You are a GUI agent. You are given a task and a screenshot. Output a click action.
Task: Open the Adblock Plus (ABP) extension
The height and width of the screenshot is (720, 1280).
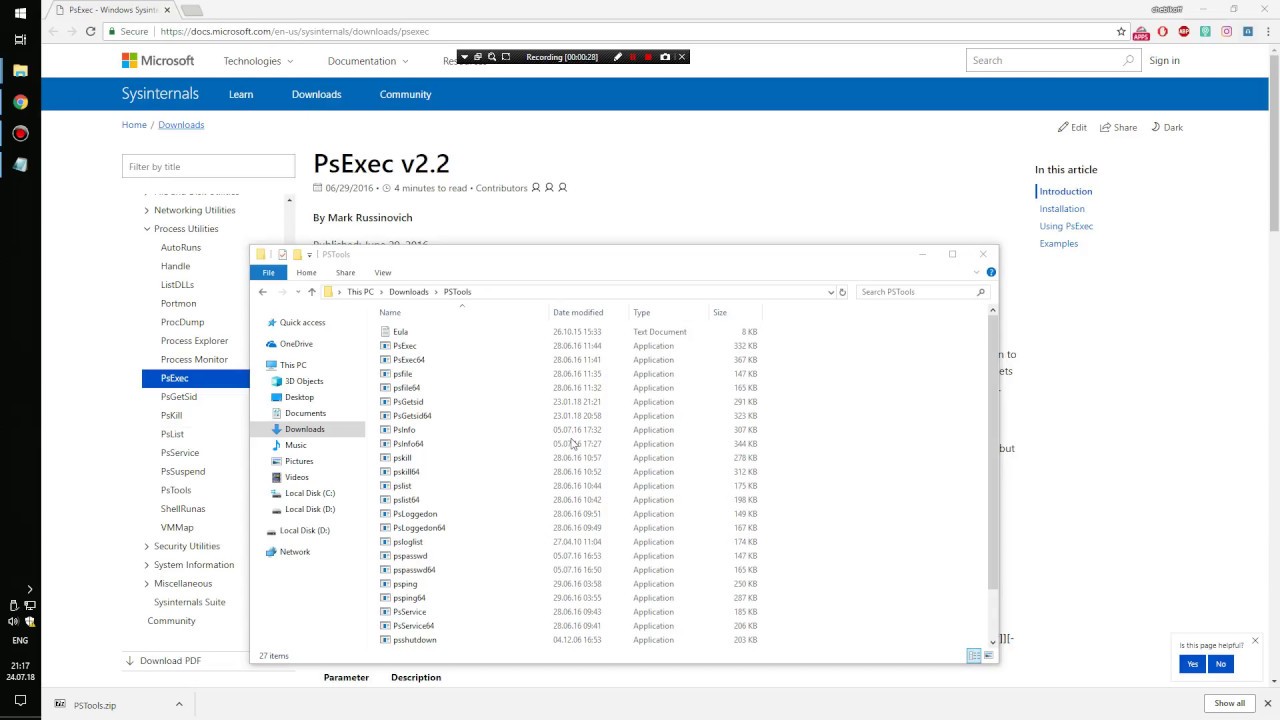click(1184, 31)
